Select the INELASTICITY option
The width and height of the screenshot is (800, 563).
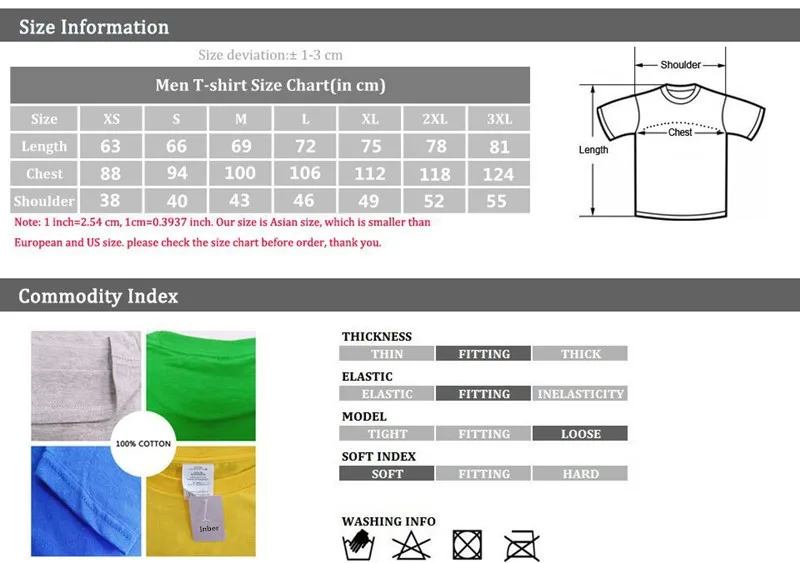pos(580,394)
